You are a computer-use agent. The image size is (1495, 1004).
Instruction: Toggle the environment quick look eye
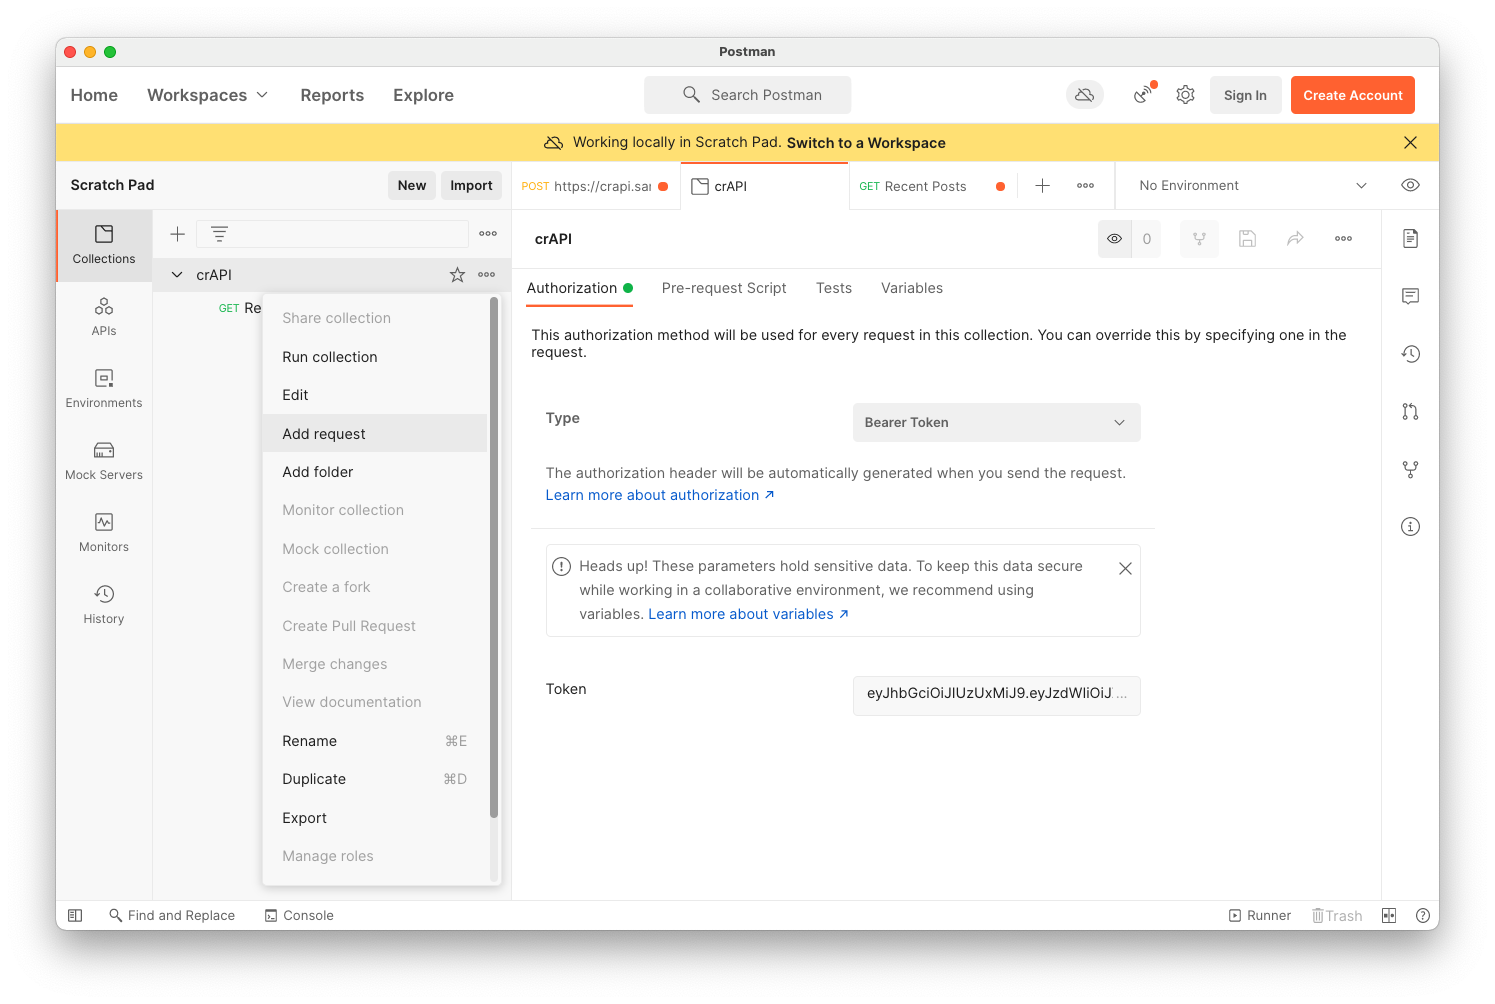click(1411, 186)
